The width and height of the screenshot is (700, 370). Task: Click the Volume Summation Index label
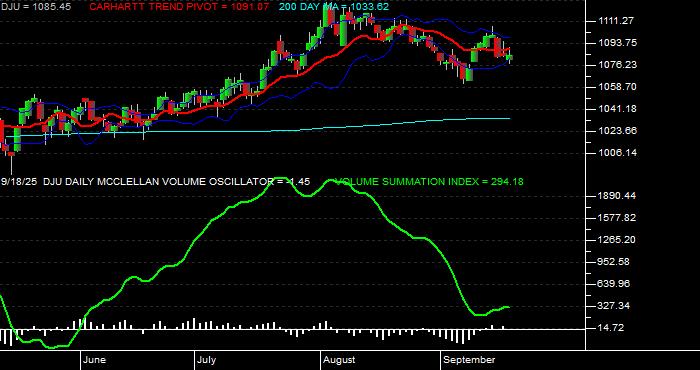point(429,182)
